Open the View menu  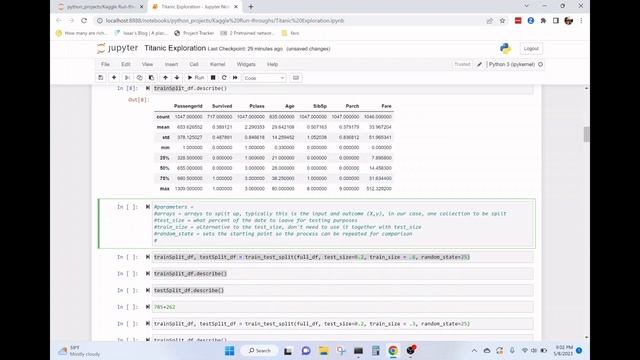point(147,64)
